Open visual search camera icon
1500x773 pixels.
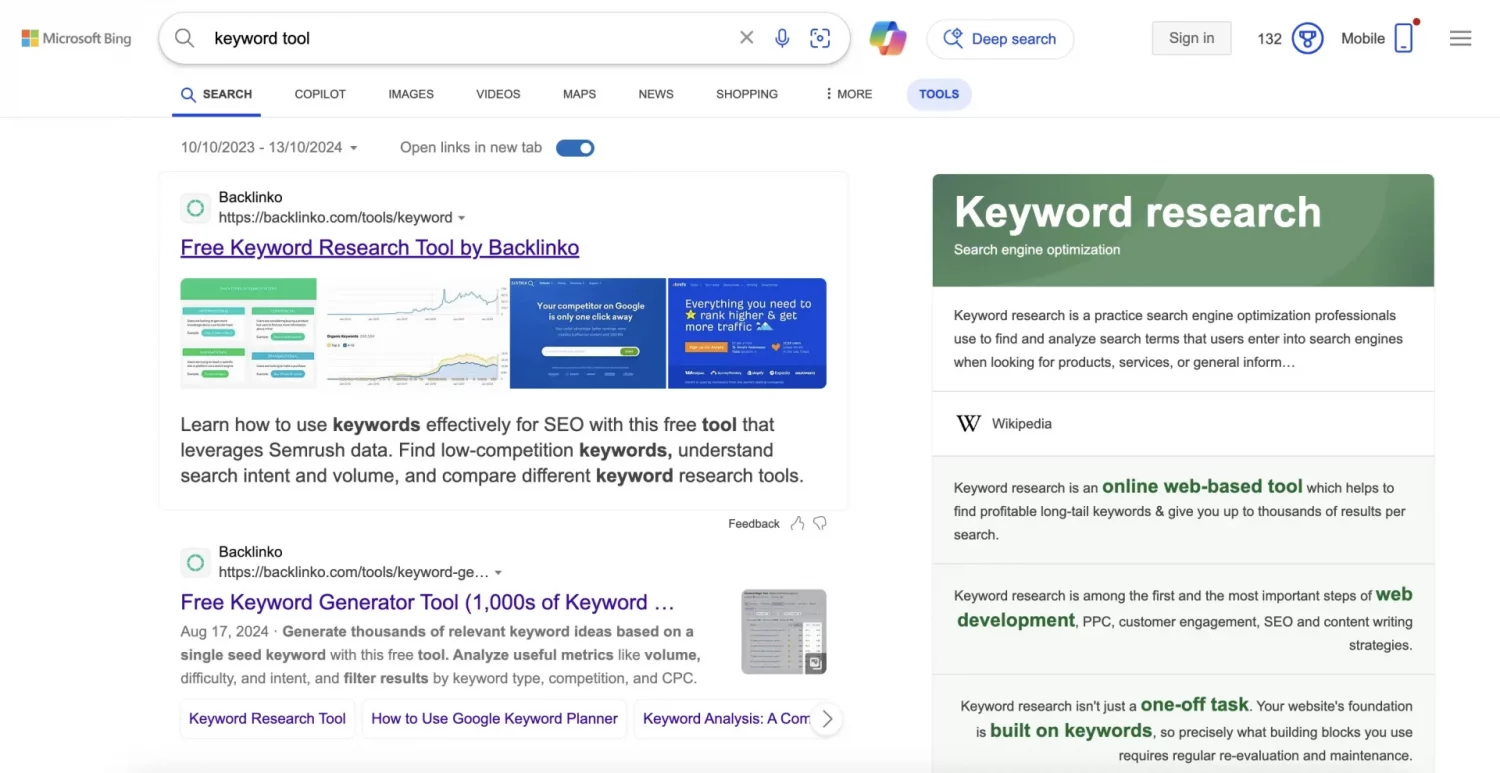(820, 38)
